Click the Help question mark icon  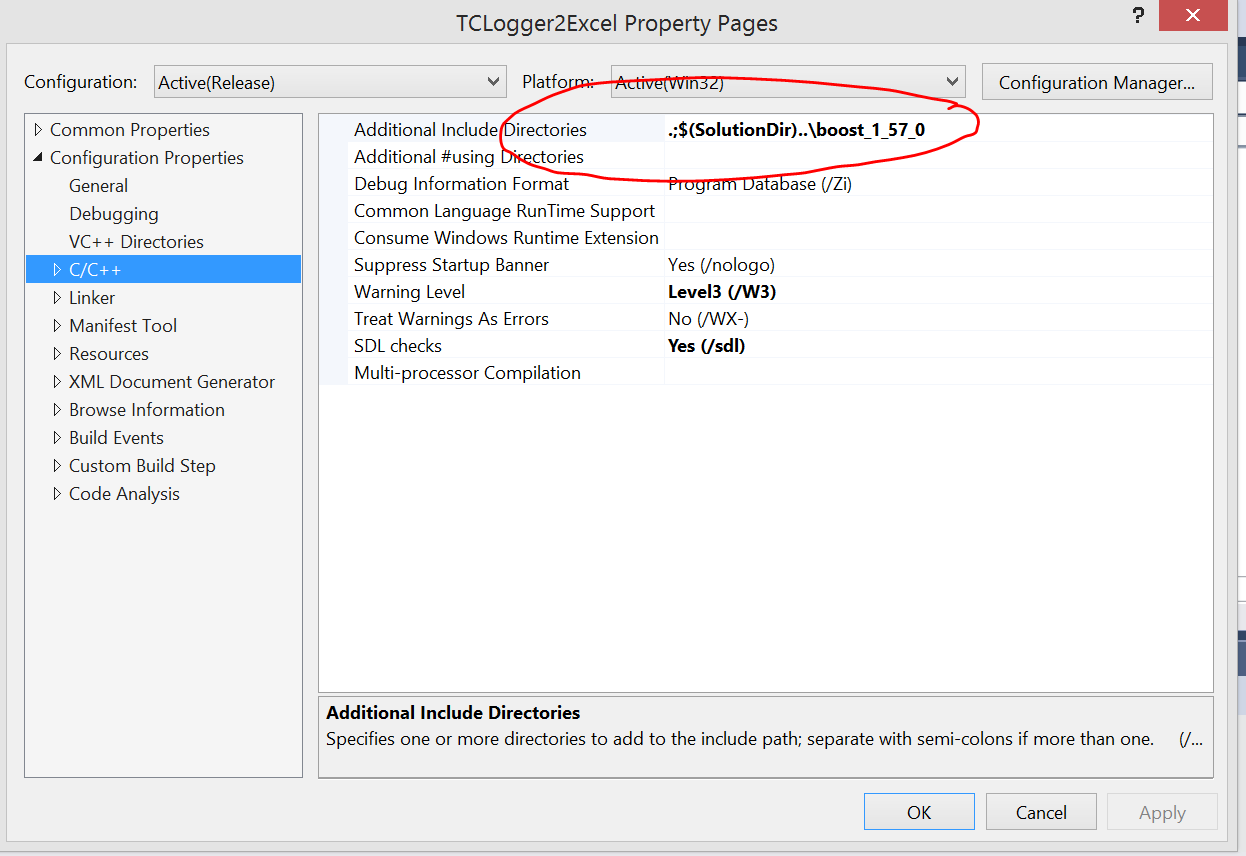(1138, 16)
